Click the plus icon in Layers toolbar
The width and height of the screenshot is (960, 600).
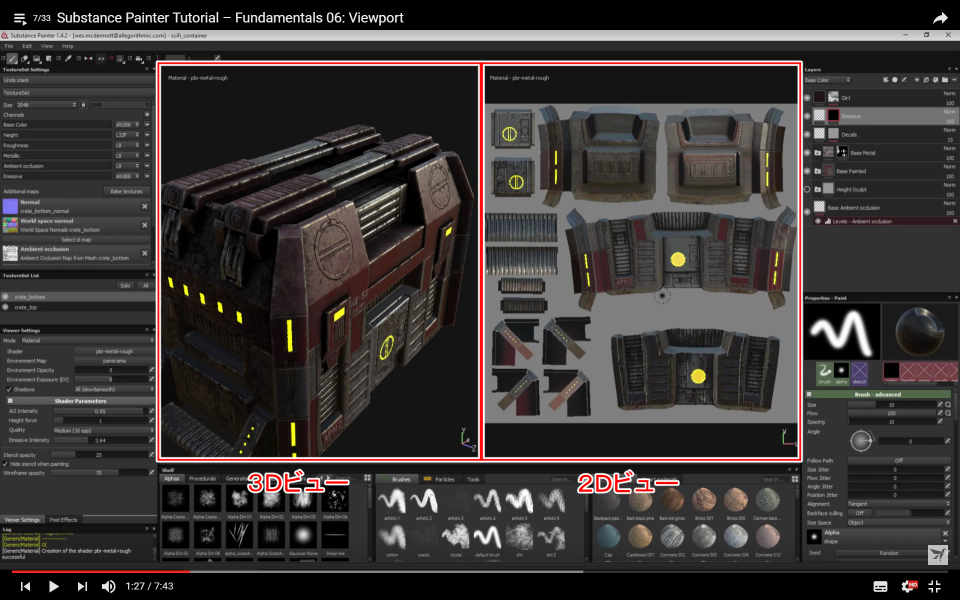click(917, 80)
